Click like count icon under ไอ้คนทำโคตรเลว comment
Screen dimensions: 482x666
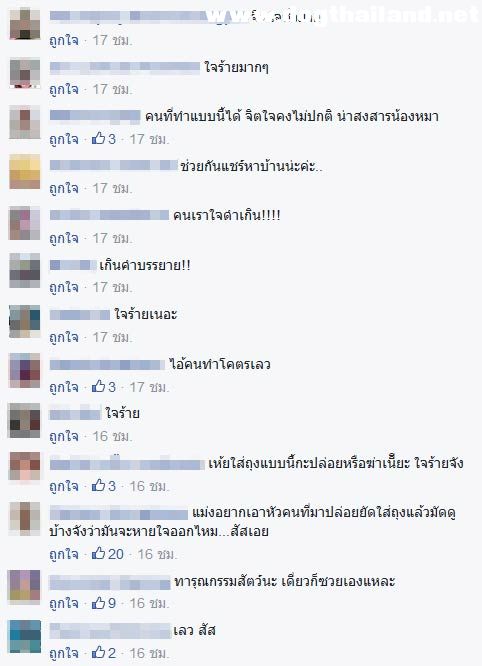click(99, 386)
